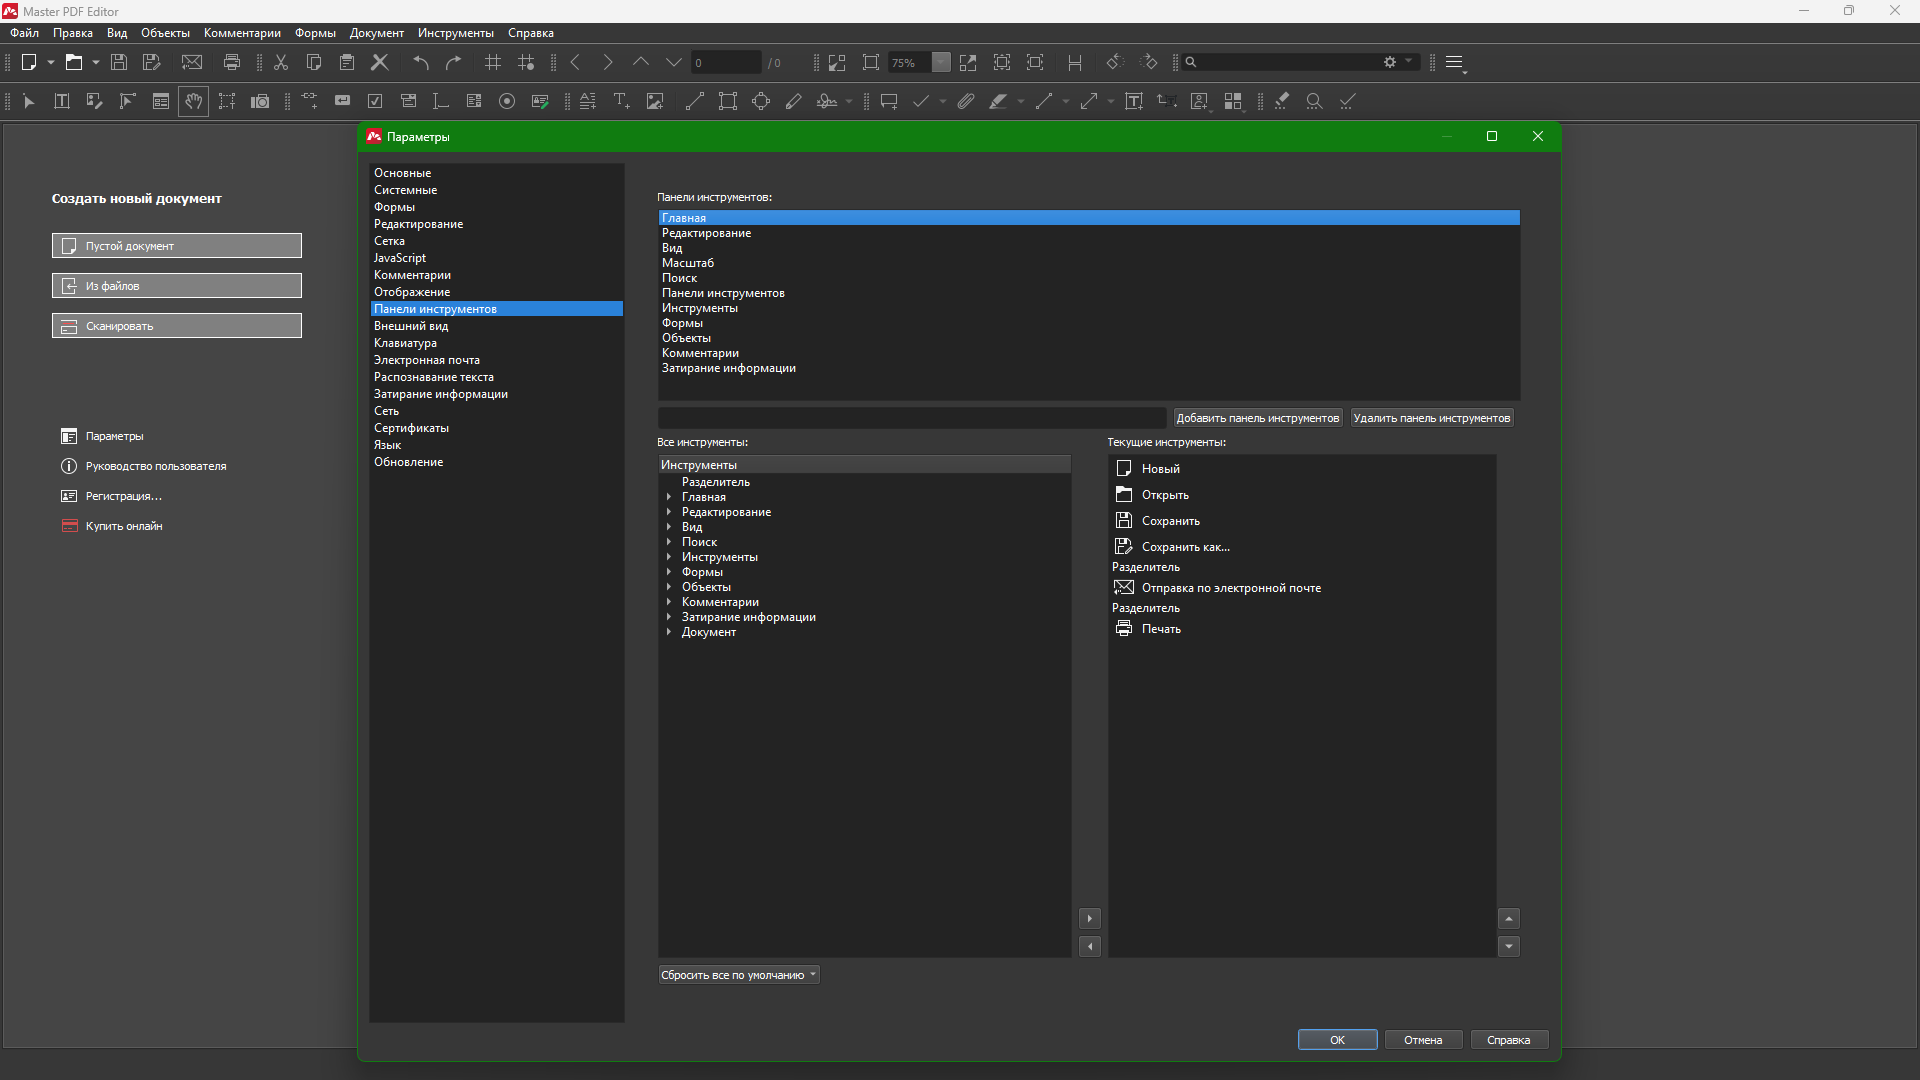1920x1080 pixels.
Task: Open the 75% zoom dropdown
Action: [941, 62]
